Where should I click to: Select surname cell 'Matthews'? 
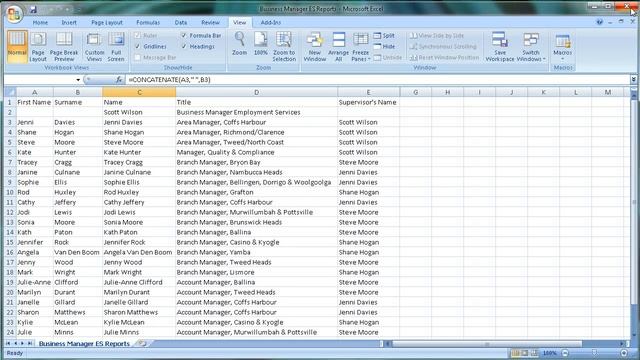click(78, 312)
